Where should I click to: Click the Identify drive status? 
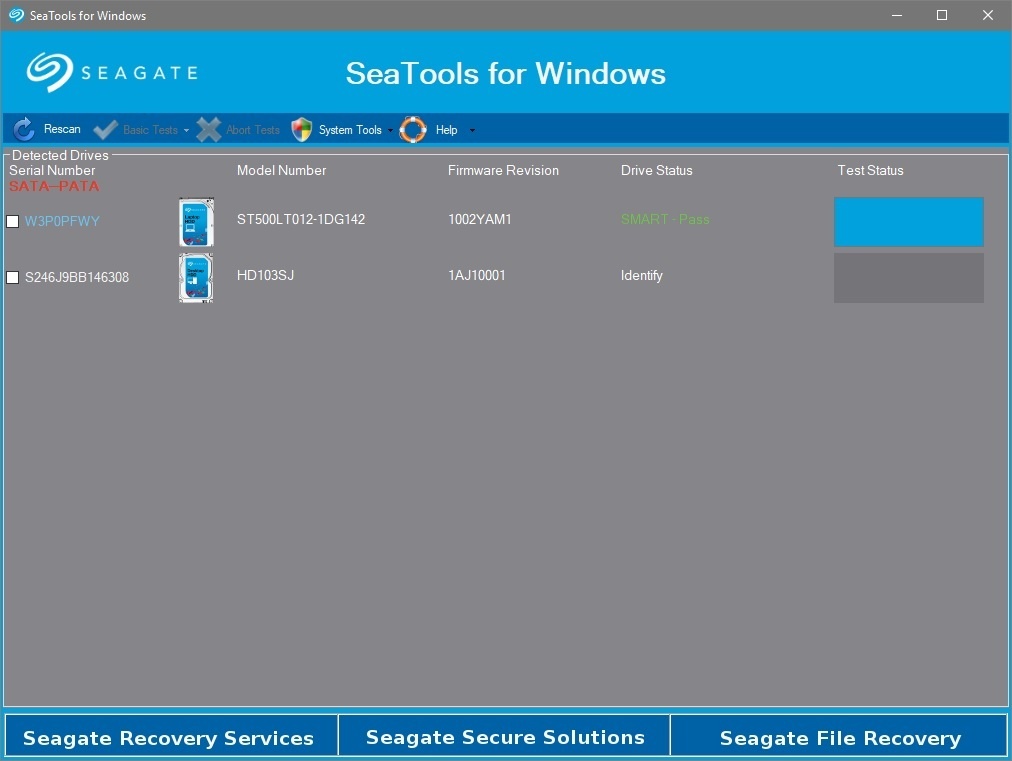(642, 276)
